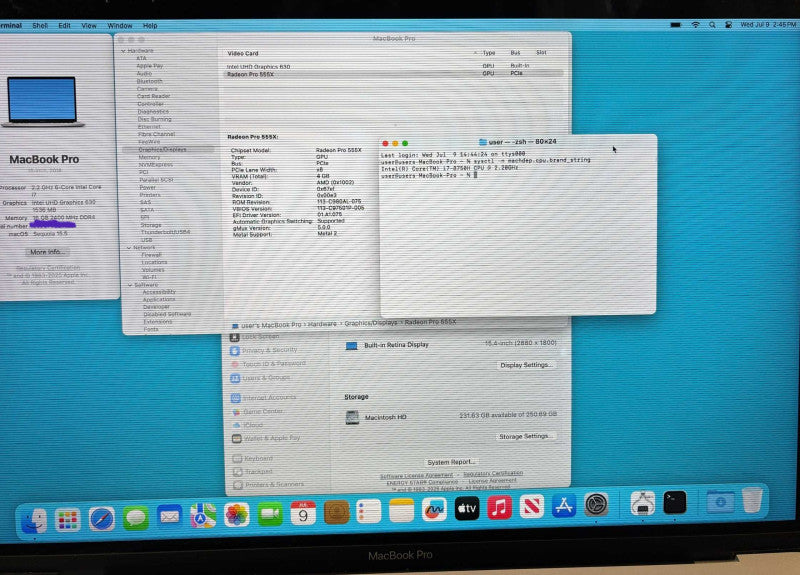Open the Trash in the Dock
The width and height of the screenshot is (800, 575).
[752, 500]
